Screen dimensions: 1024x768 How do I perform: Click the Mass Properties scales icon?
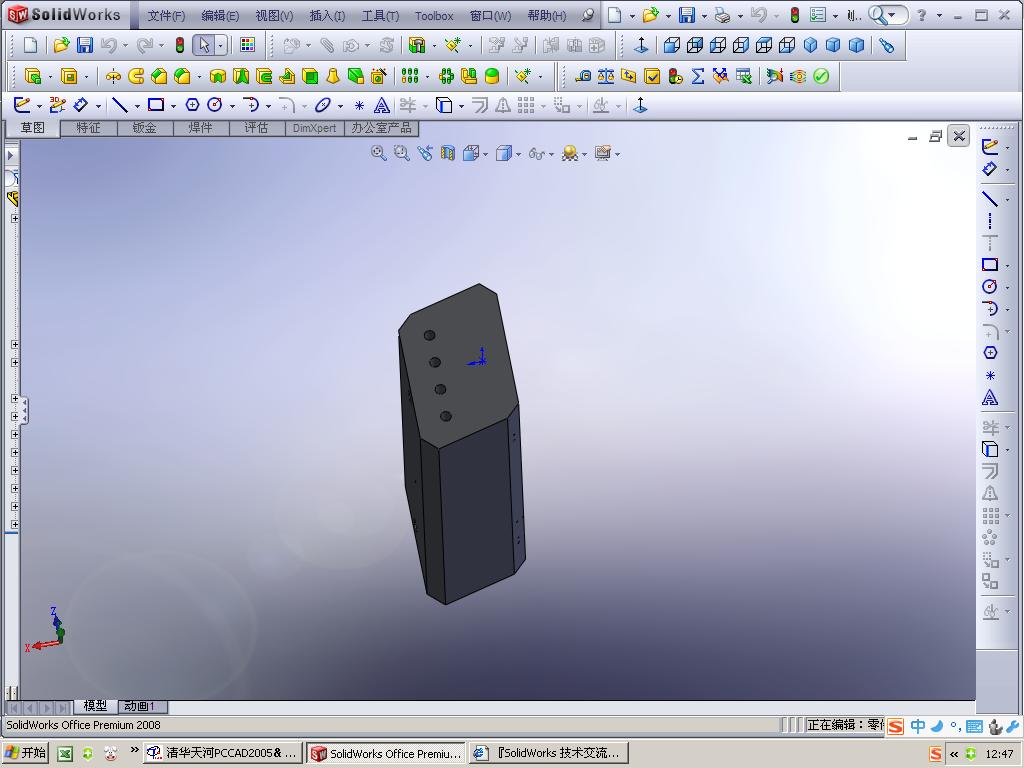(x=606, y=76)
